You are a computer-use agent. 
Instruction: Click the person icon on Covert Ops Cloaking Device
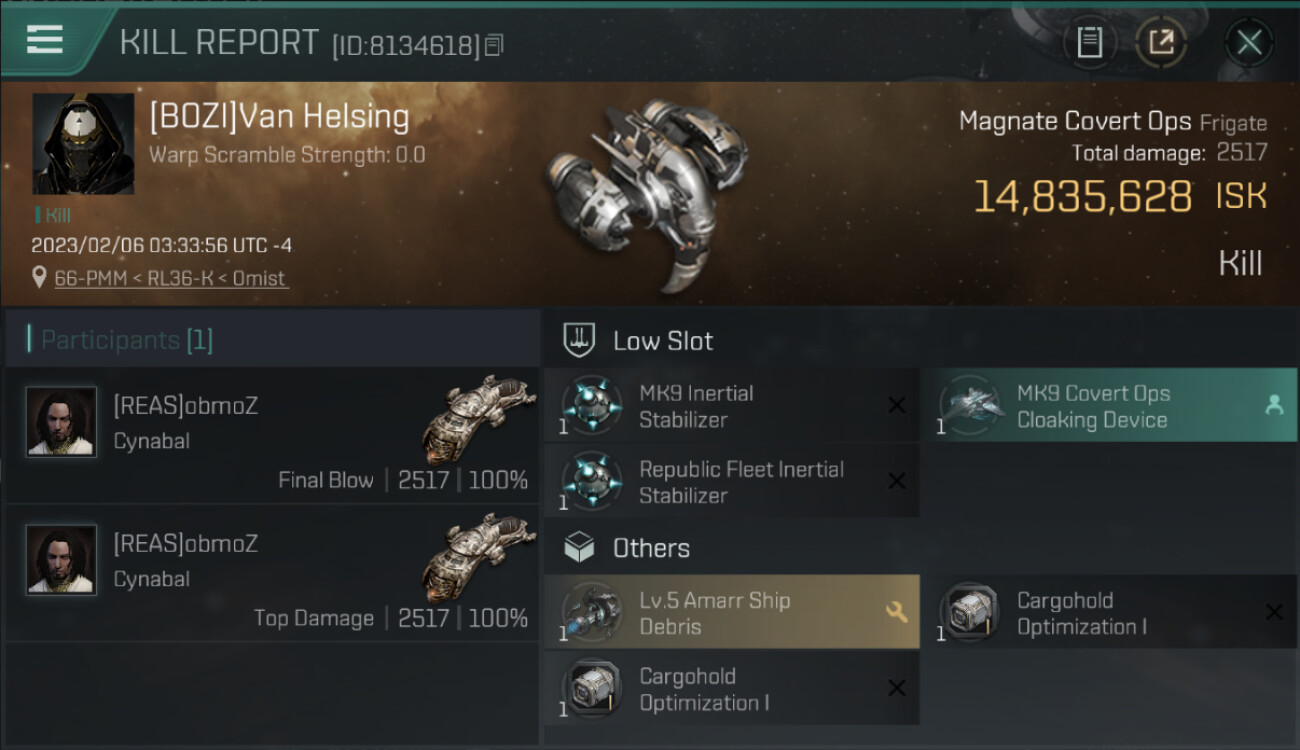1274,405
